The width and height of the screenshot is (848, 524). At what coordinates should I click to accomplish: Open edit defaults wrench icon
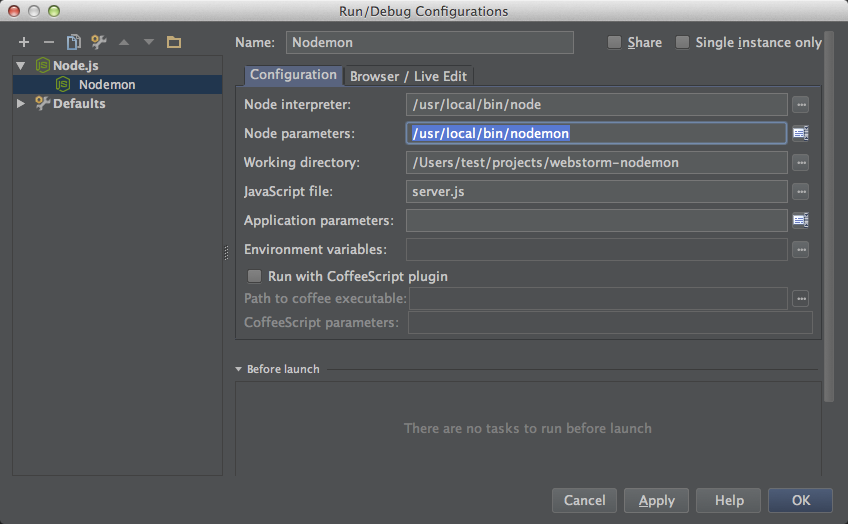(98, 42)
